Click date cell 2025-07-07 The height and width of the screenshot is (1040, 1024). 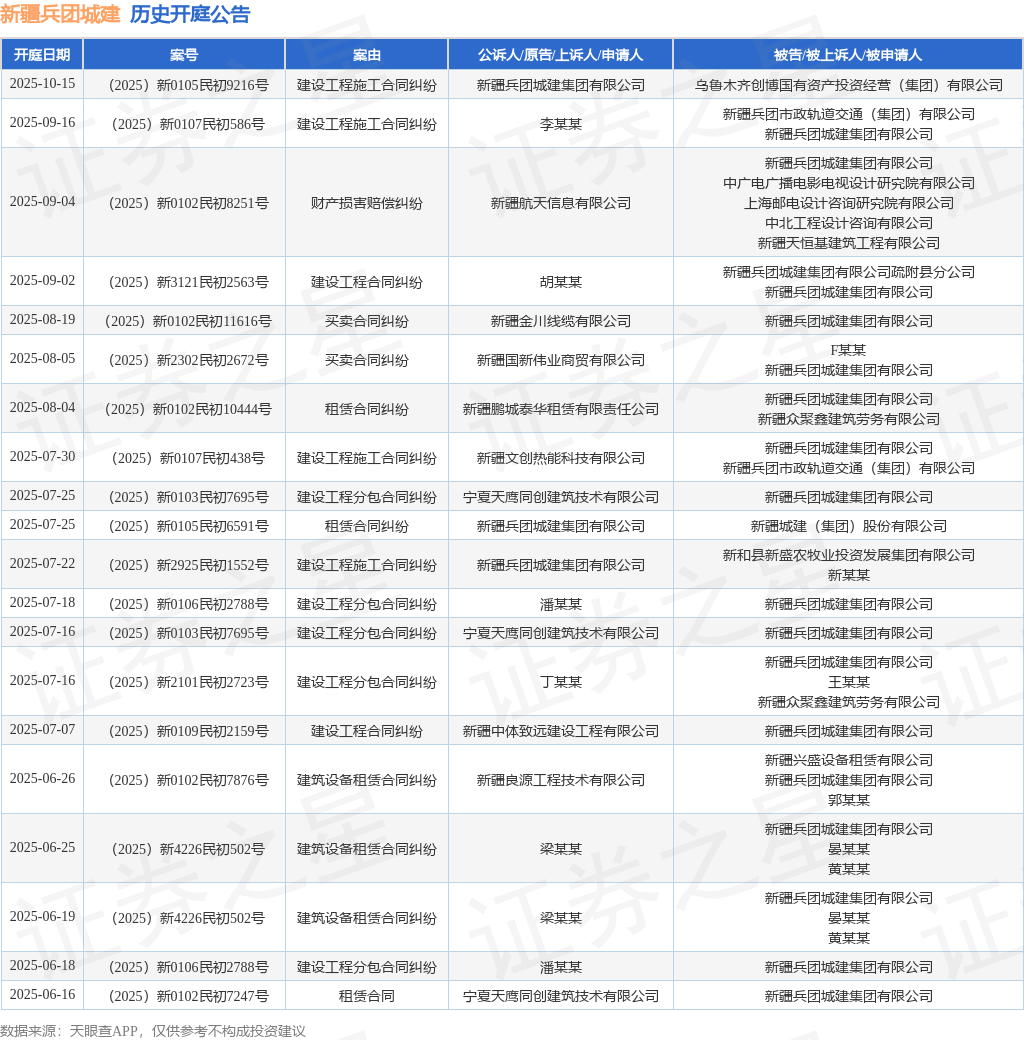point(42,730)
